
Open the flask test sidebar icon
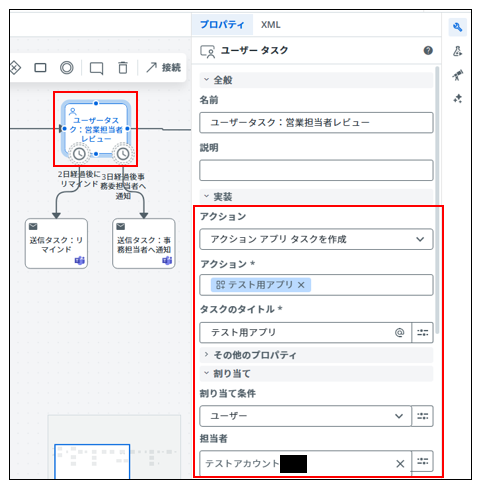pyautogui.click(x=457, y=51)
